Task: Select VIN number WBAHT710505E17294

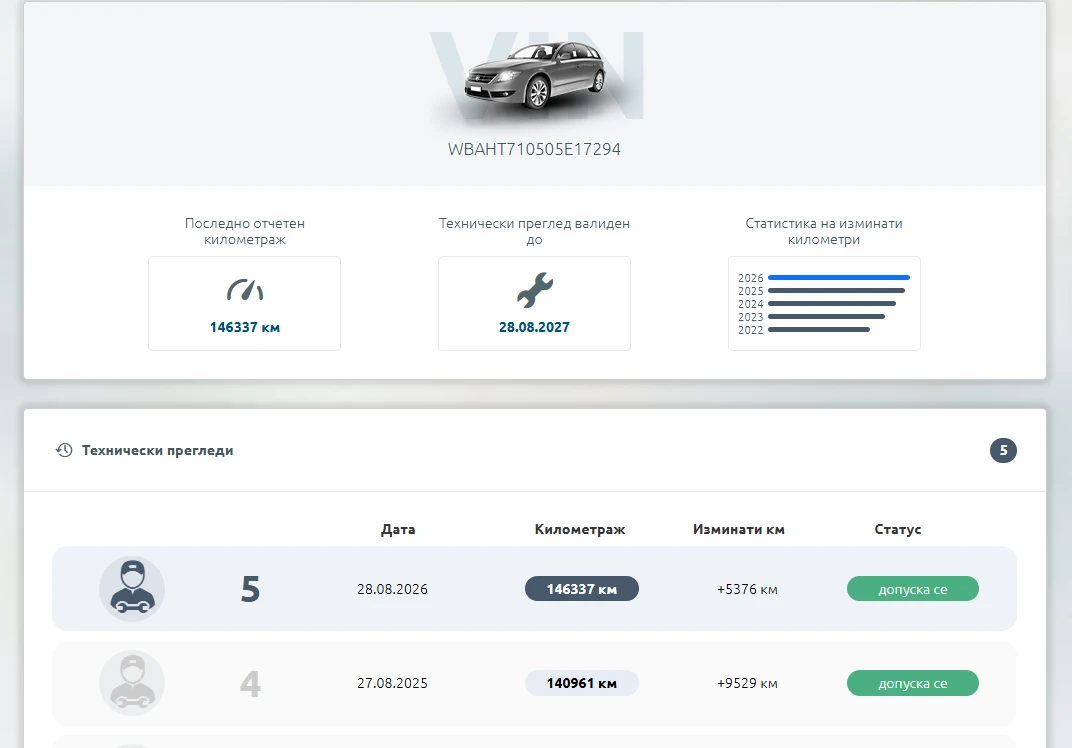Action: (x=534, y=149)
